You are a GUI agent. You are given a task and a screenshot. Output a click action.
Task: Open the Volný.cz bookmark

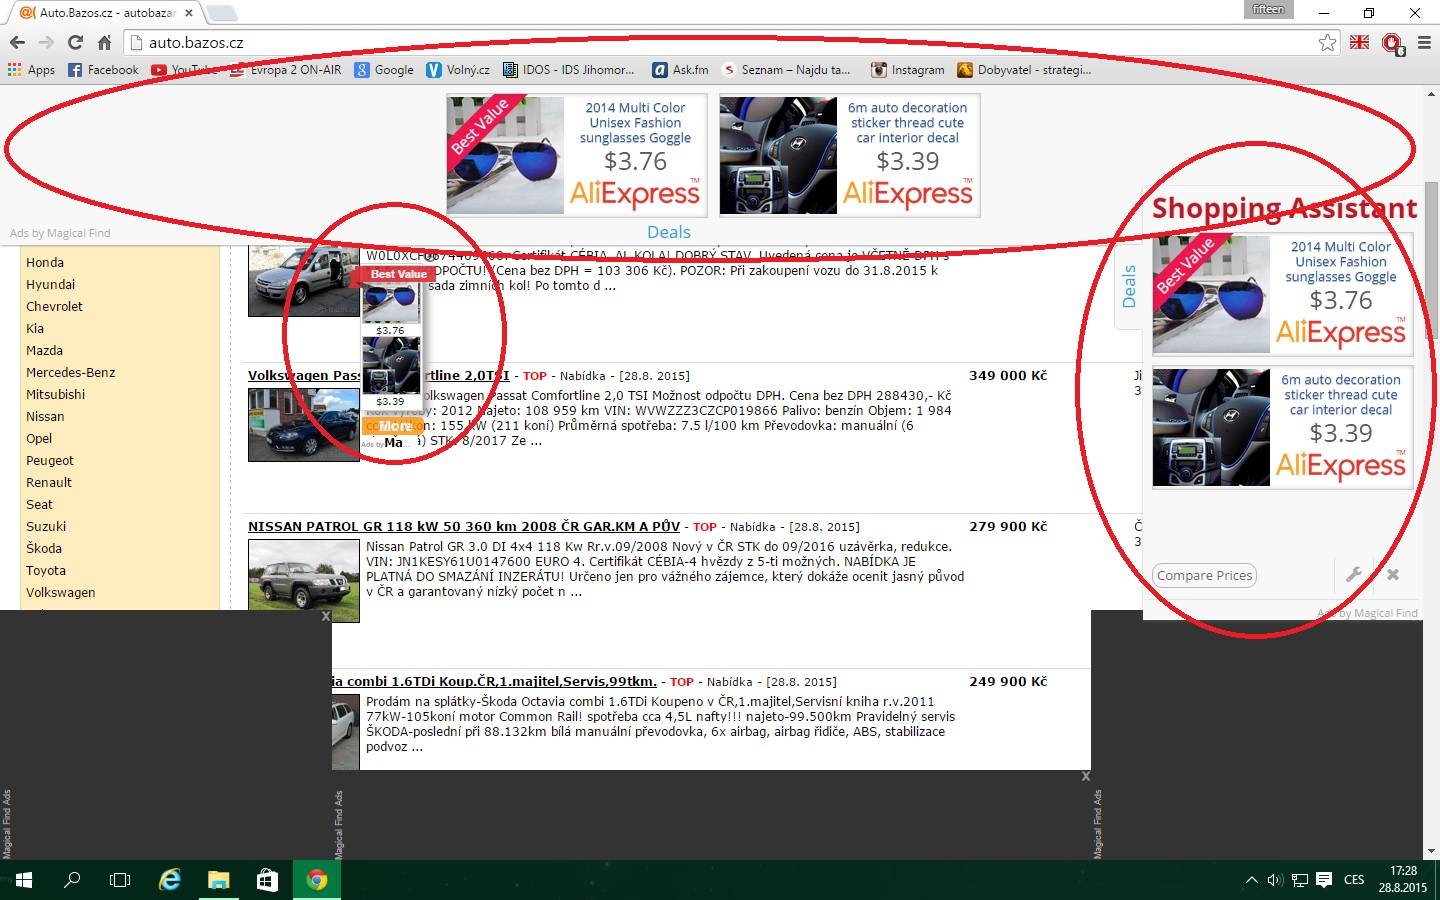(x=458, y=70)
